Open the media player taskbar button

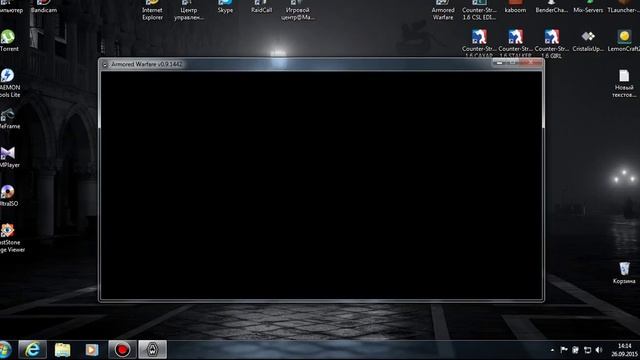point(92,350)
